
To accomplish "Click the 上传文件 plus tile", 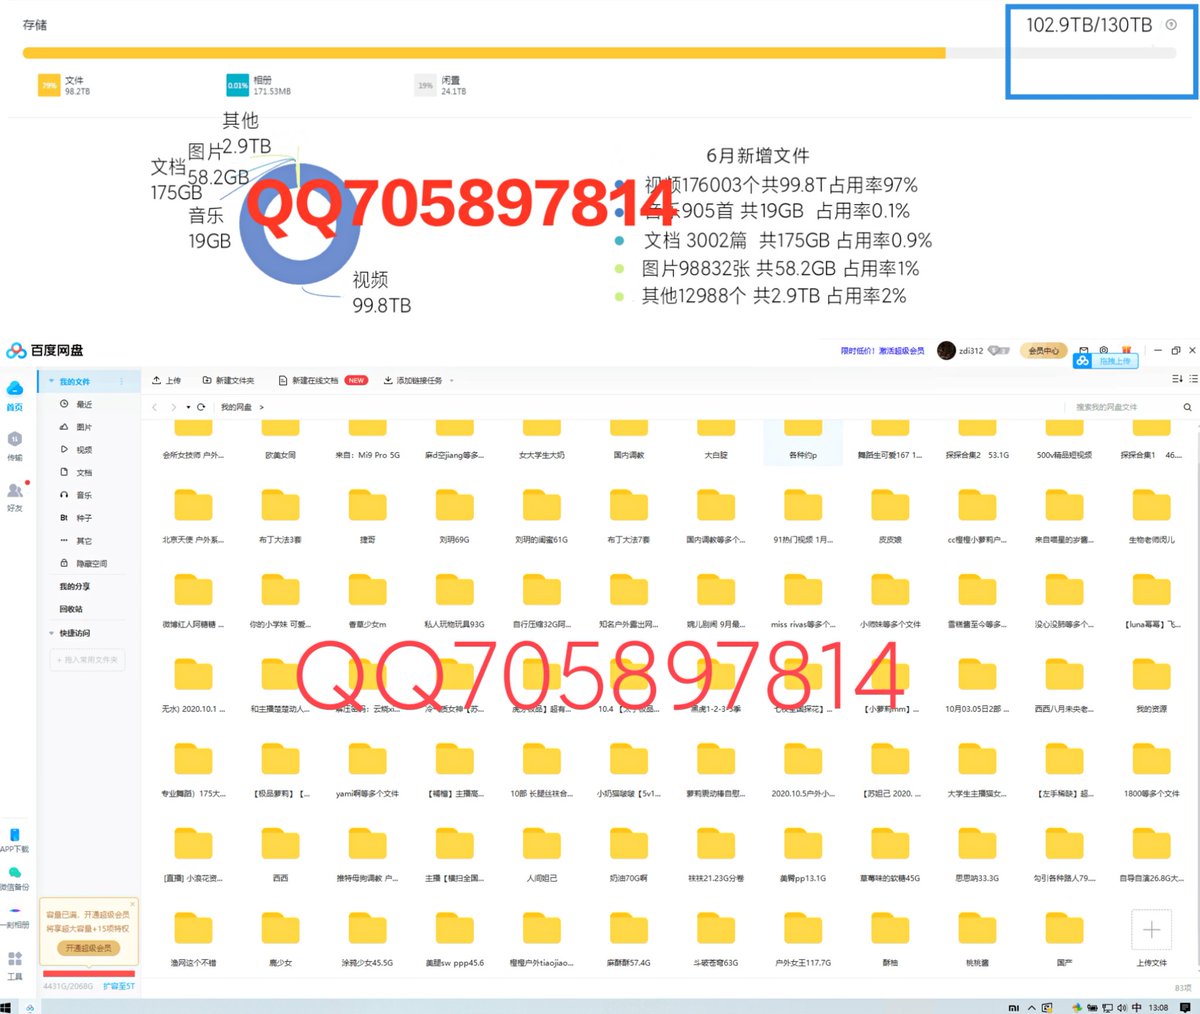I will 1151,930.
